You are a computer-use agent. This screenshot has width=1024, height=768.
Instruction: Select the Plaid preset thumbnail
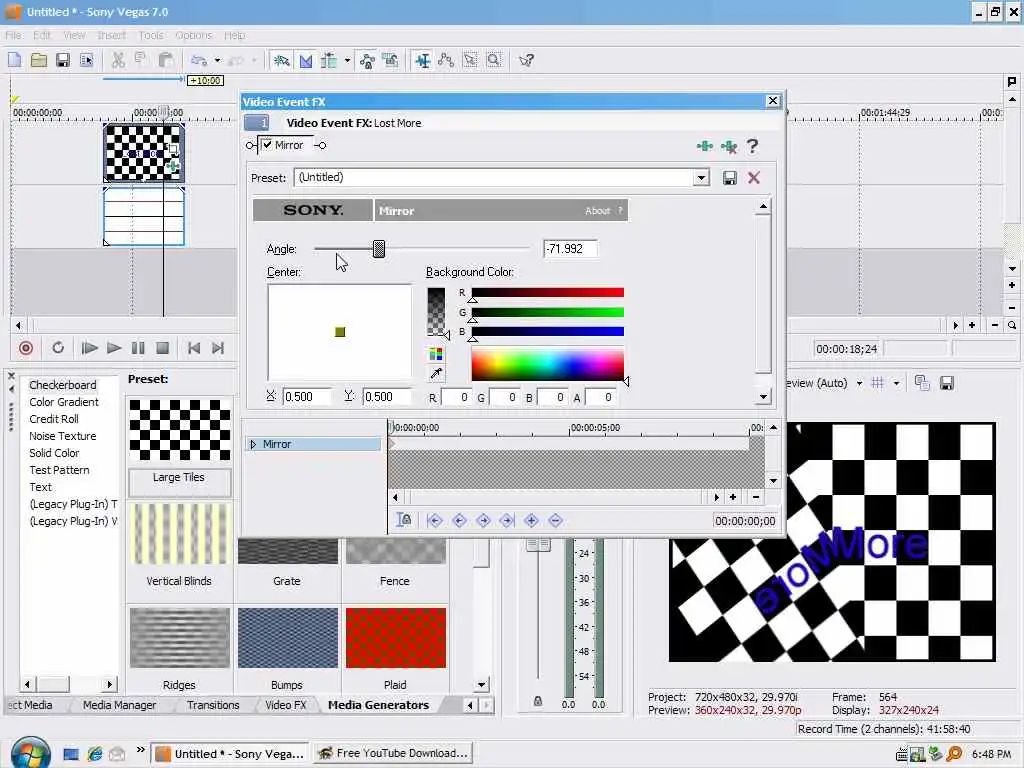coord(396,638)
